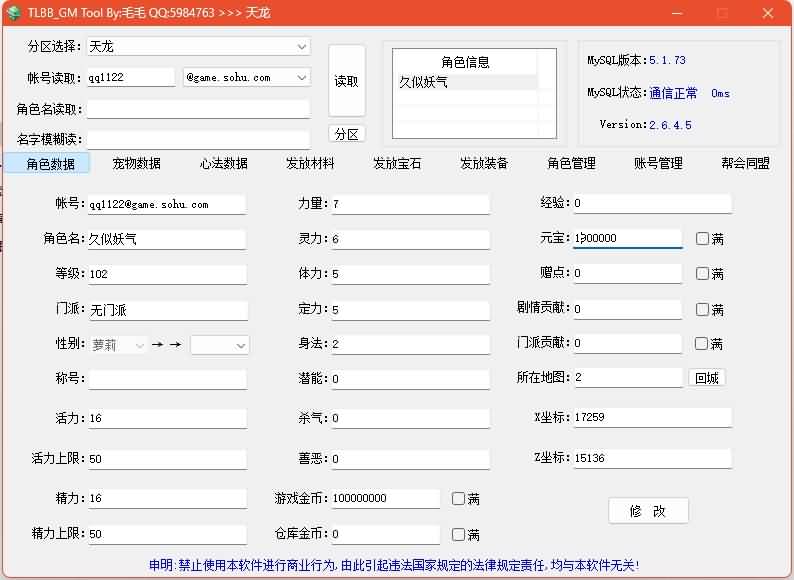Open the 帮会同盟 tab
The width and height of the screenshot is (794, 580).
(745, 164)
